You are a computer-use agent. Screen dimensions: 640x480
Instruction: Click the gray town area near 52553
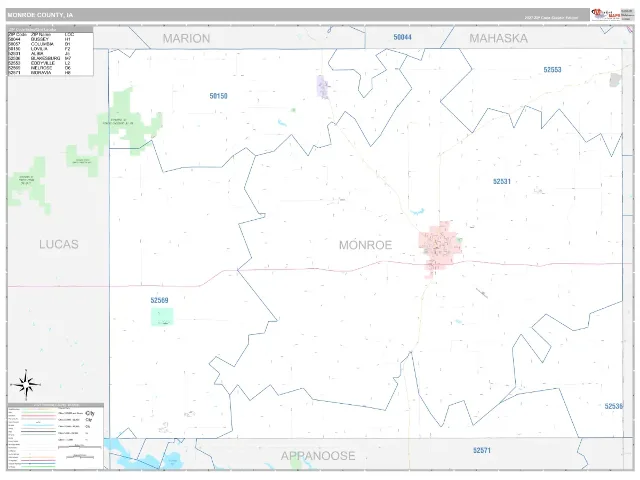click(615, 80)
